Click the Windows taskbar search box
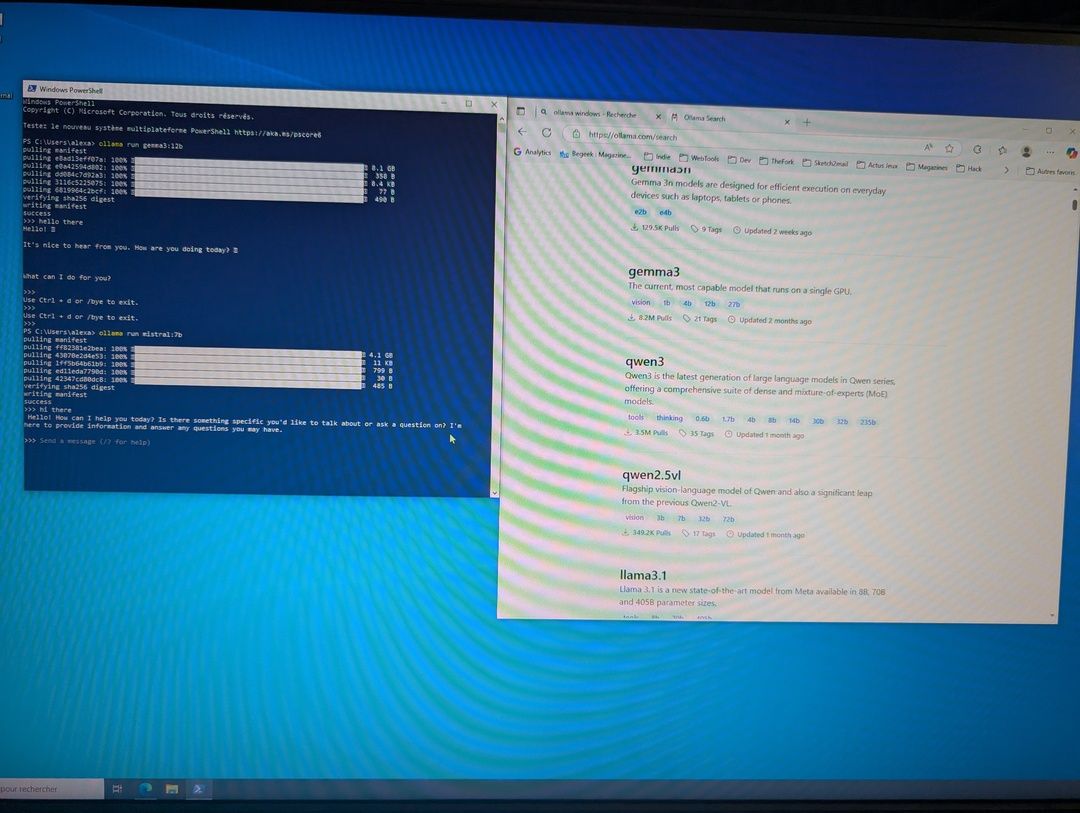1080x813 pixels. [51, 789]
